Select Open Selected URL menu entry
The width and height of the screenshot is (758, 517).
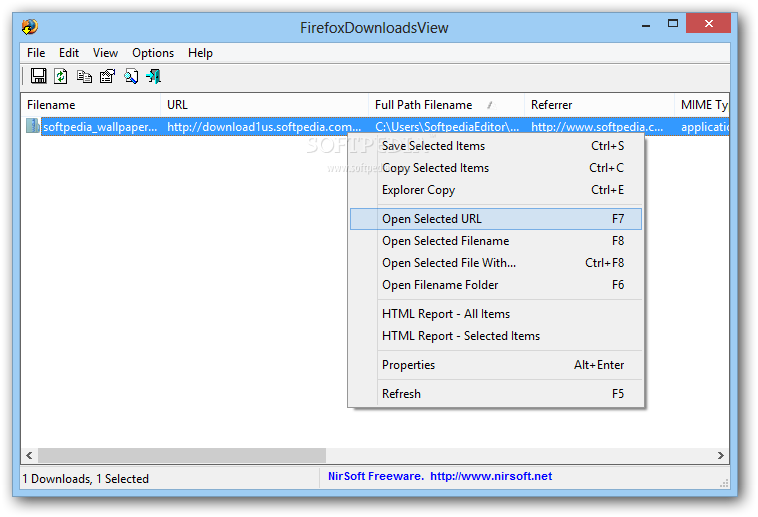[x=496, y=219]
